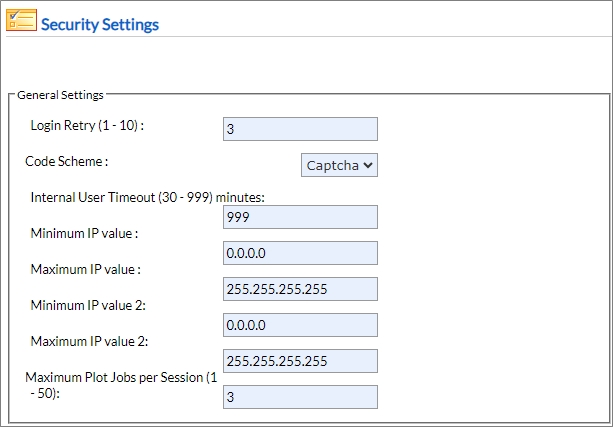Click the chevron arrow on the Captcha selector
The height and width of the screenshot is (427, 613).
coord(369,165)
